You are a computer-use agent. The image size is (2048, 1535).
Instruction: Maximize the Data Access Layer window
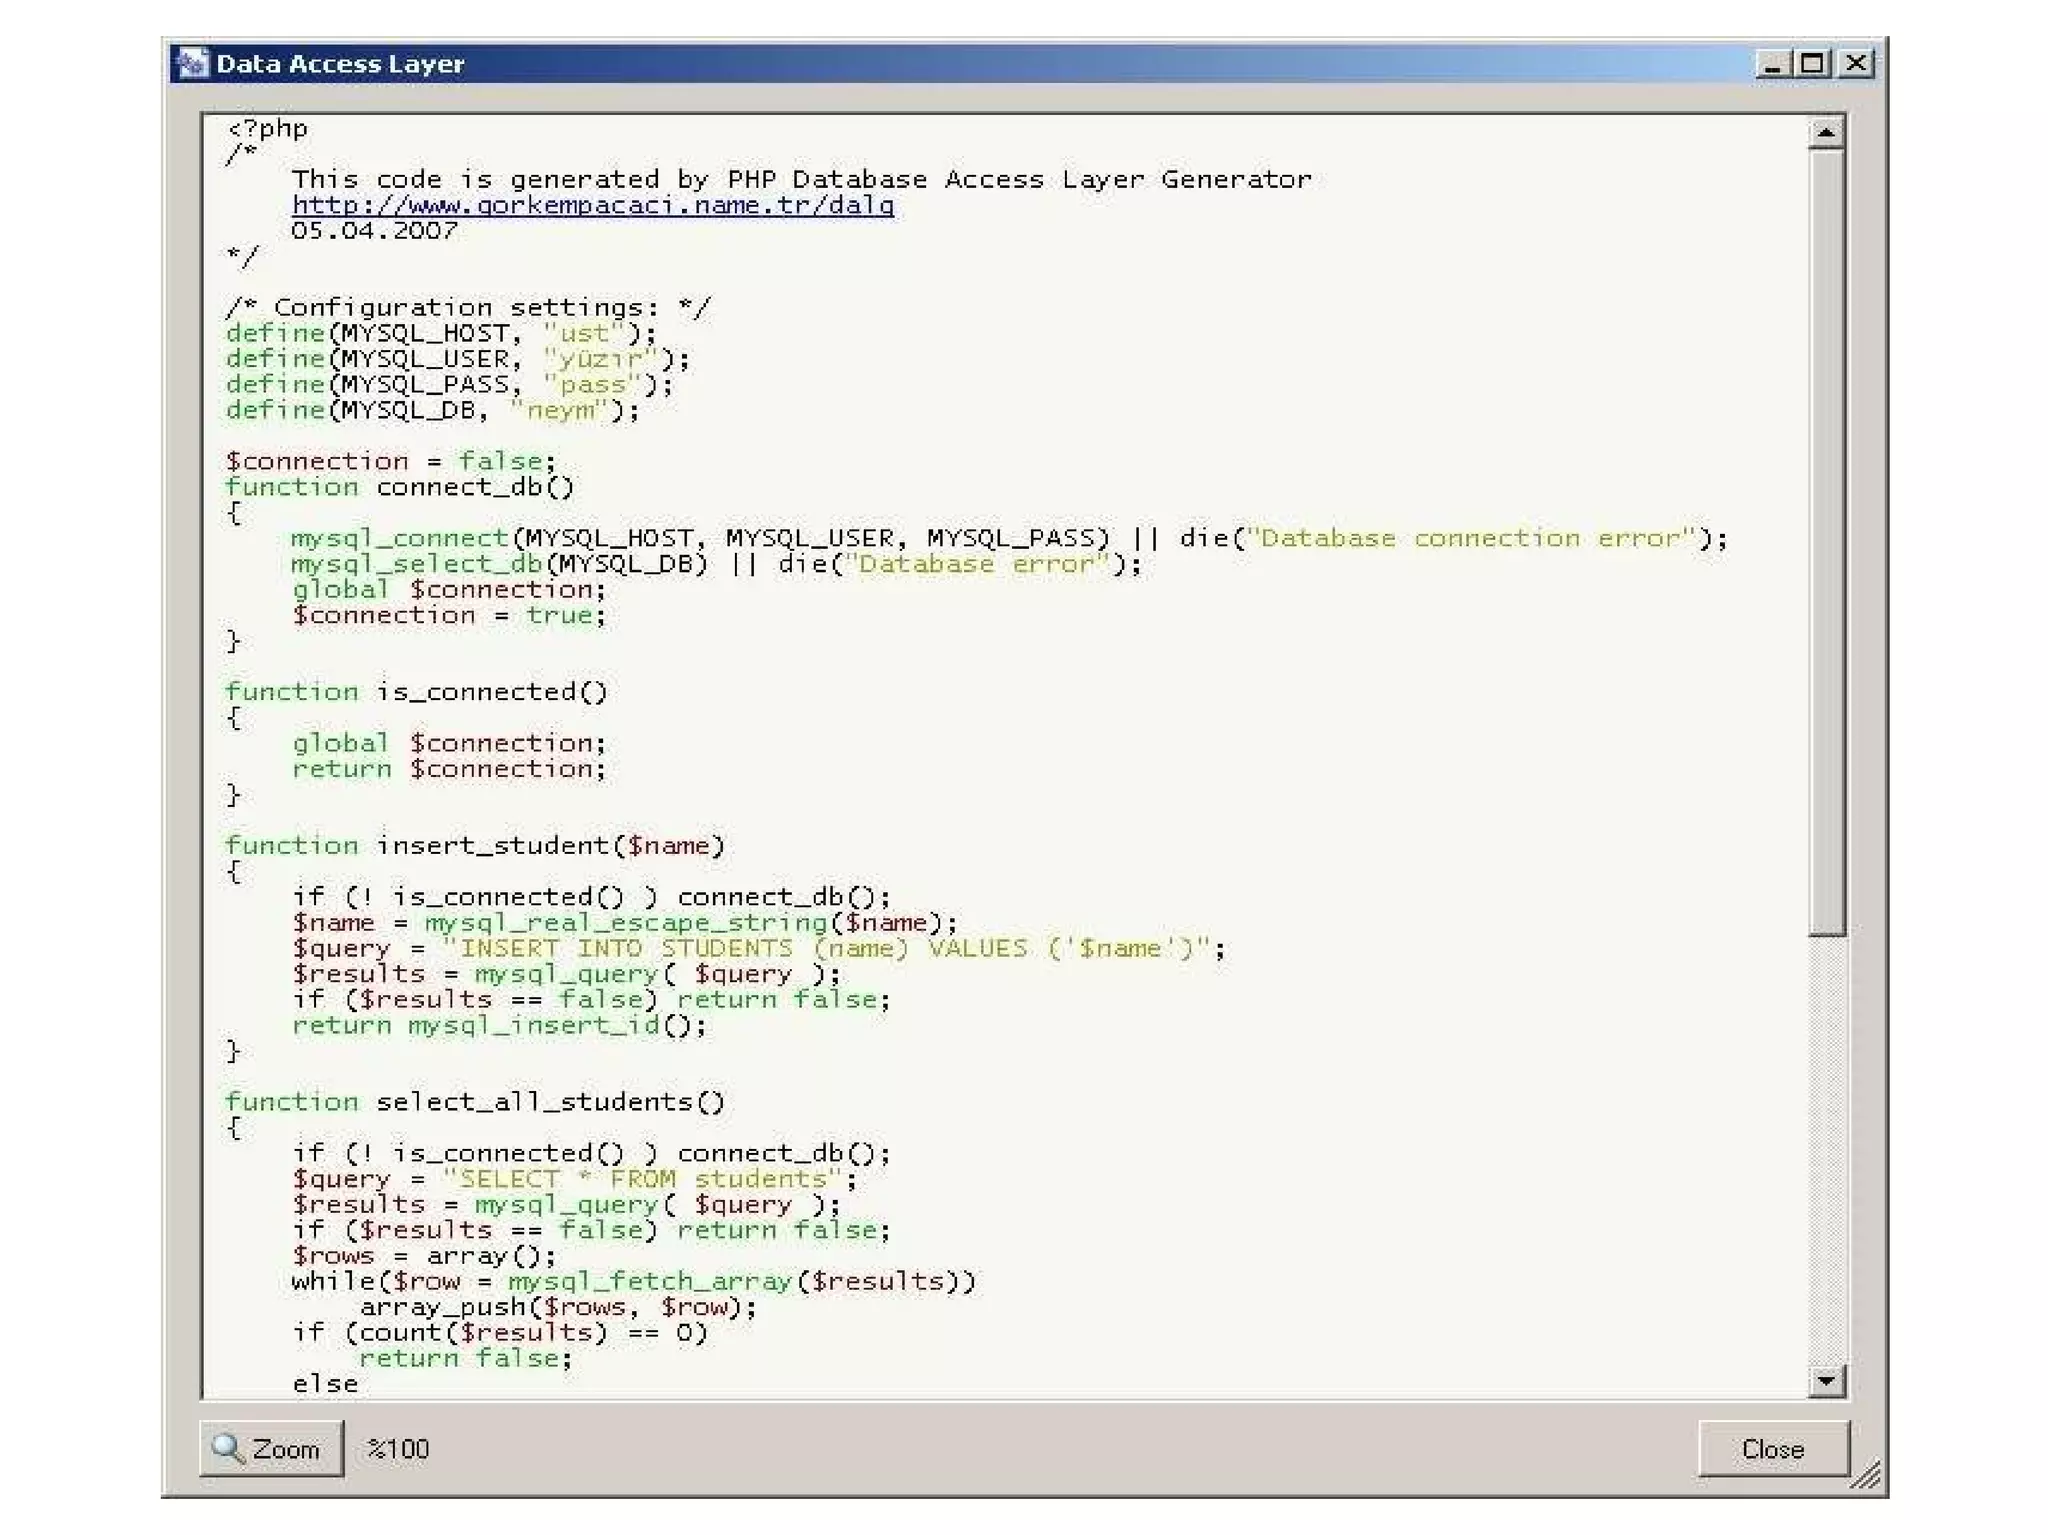click(1813, 64)
